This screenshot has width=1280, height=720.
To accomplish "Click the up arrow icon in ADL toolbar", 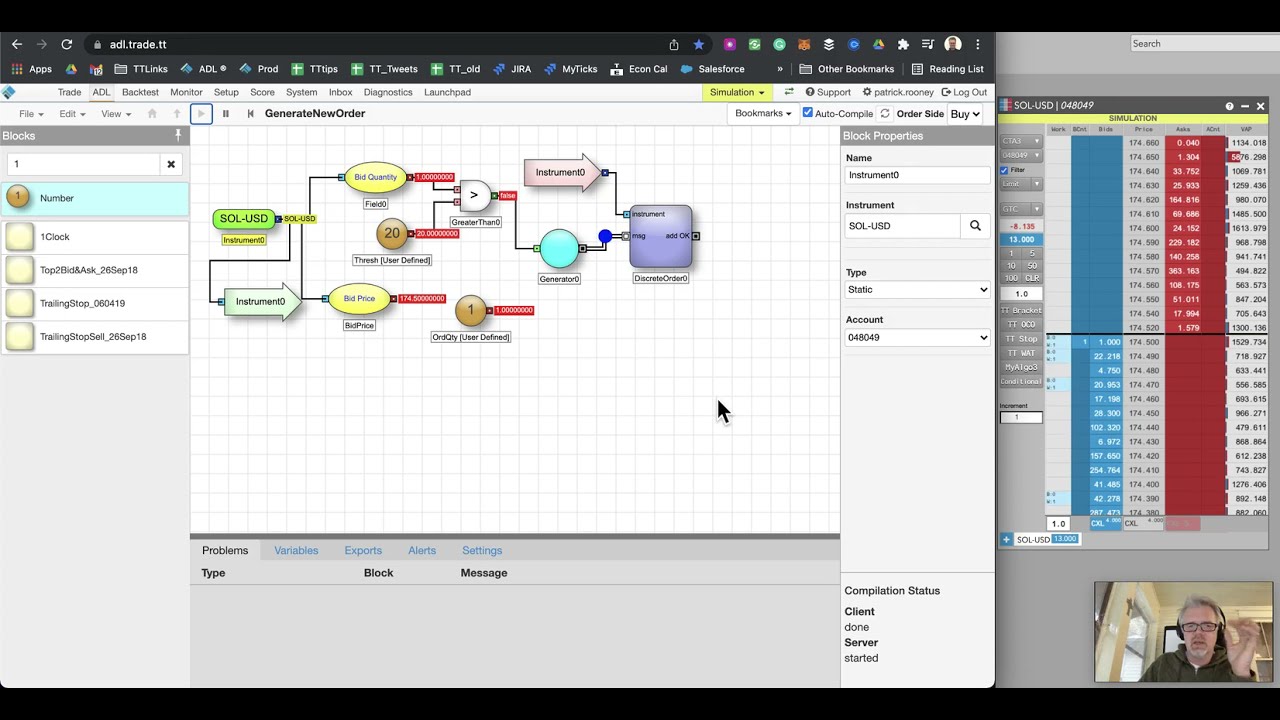I will [x=177, y=114].
